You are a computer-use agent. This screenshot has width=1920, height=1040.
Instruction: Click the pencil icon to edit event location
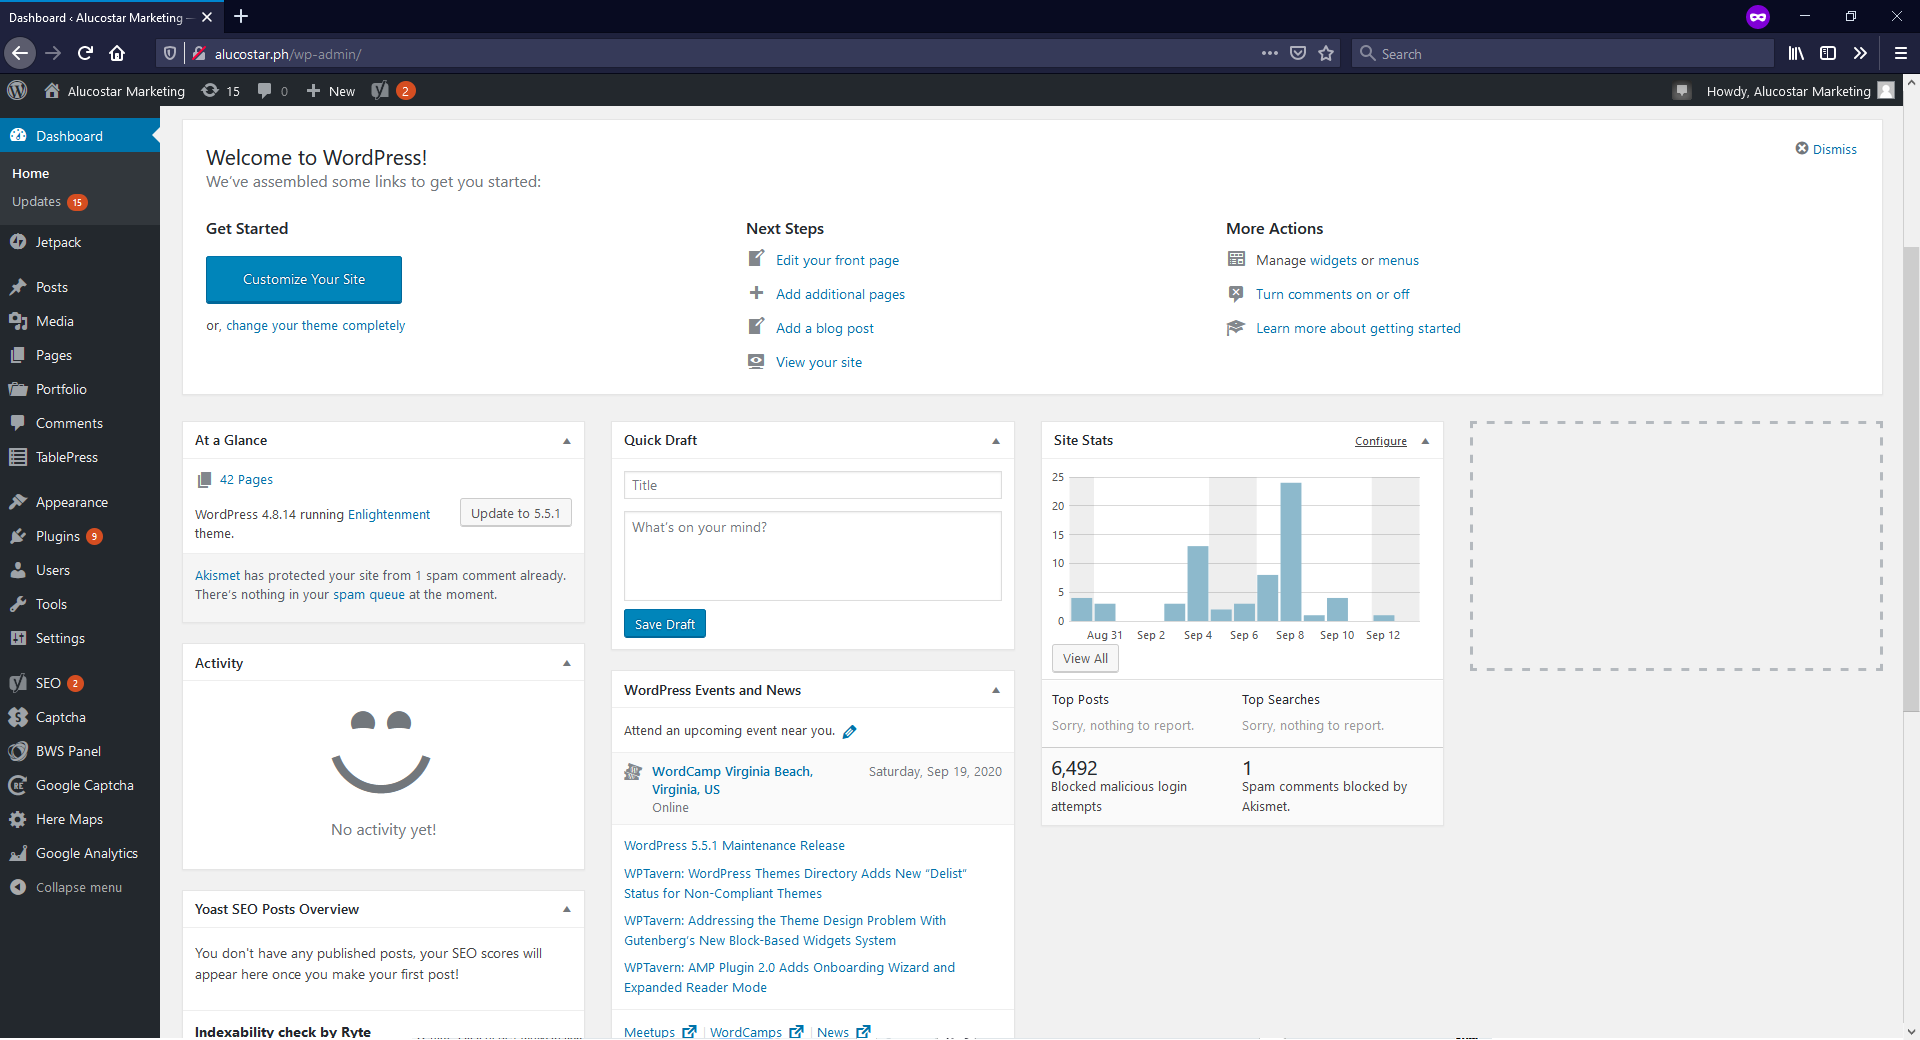click(850, 731)
